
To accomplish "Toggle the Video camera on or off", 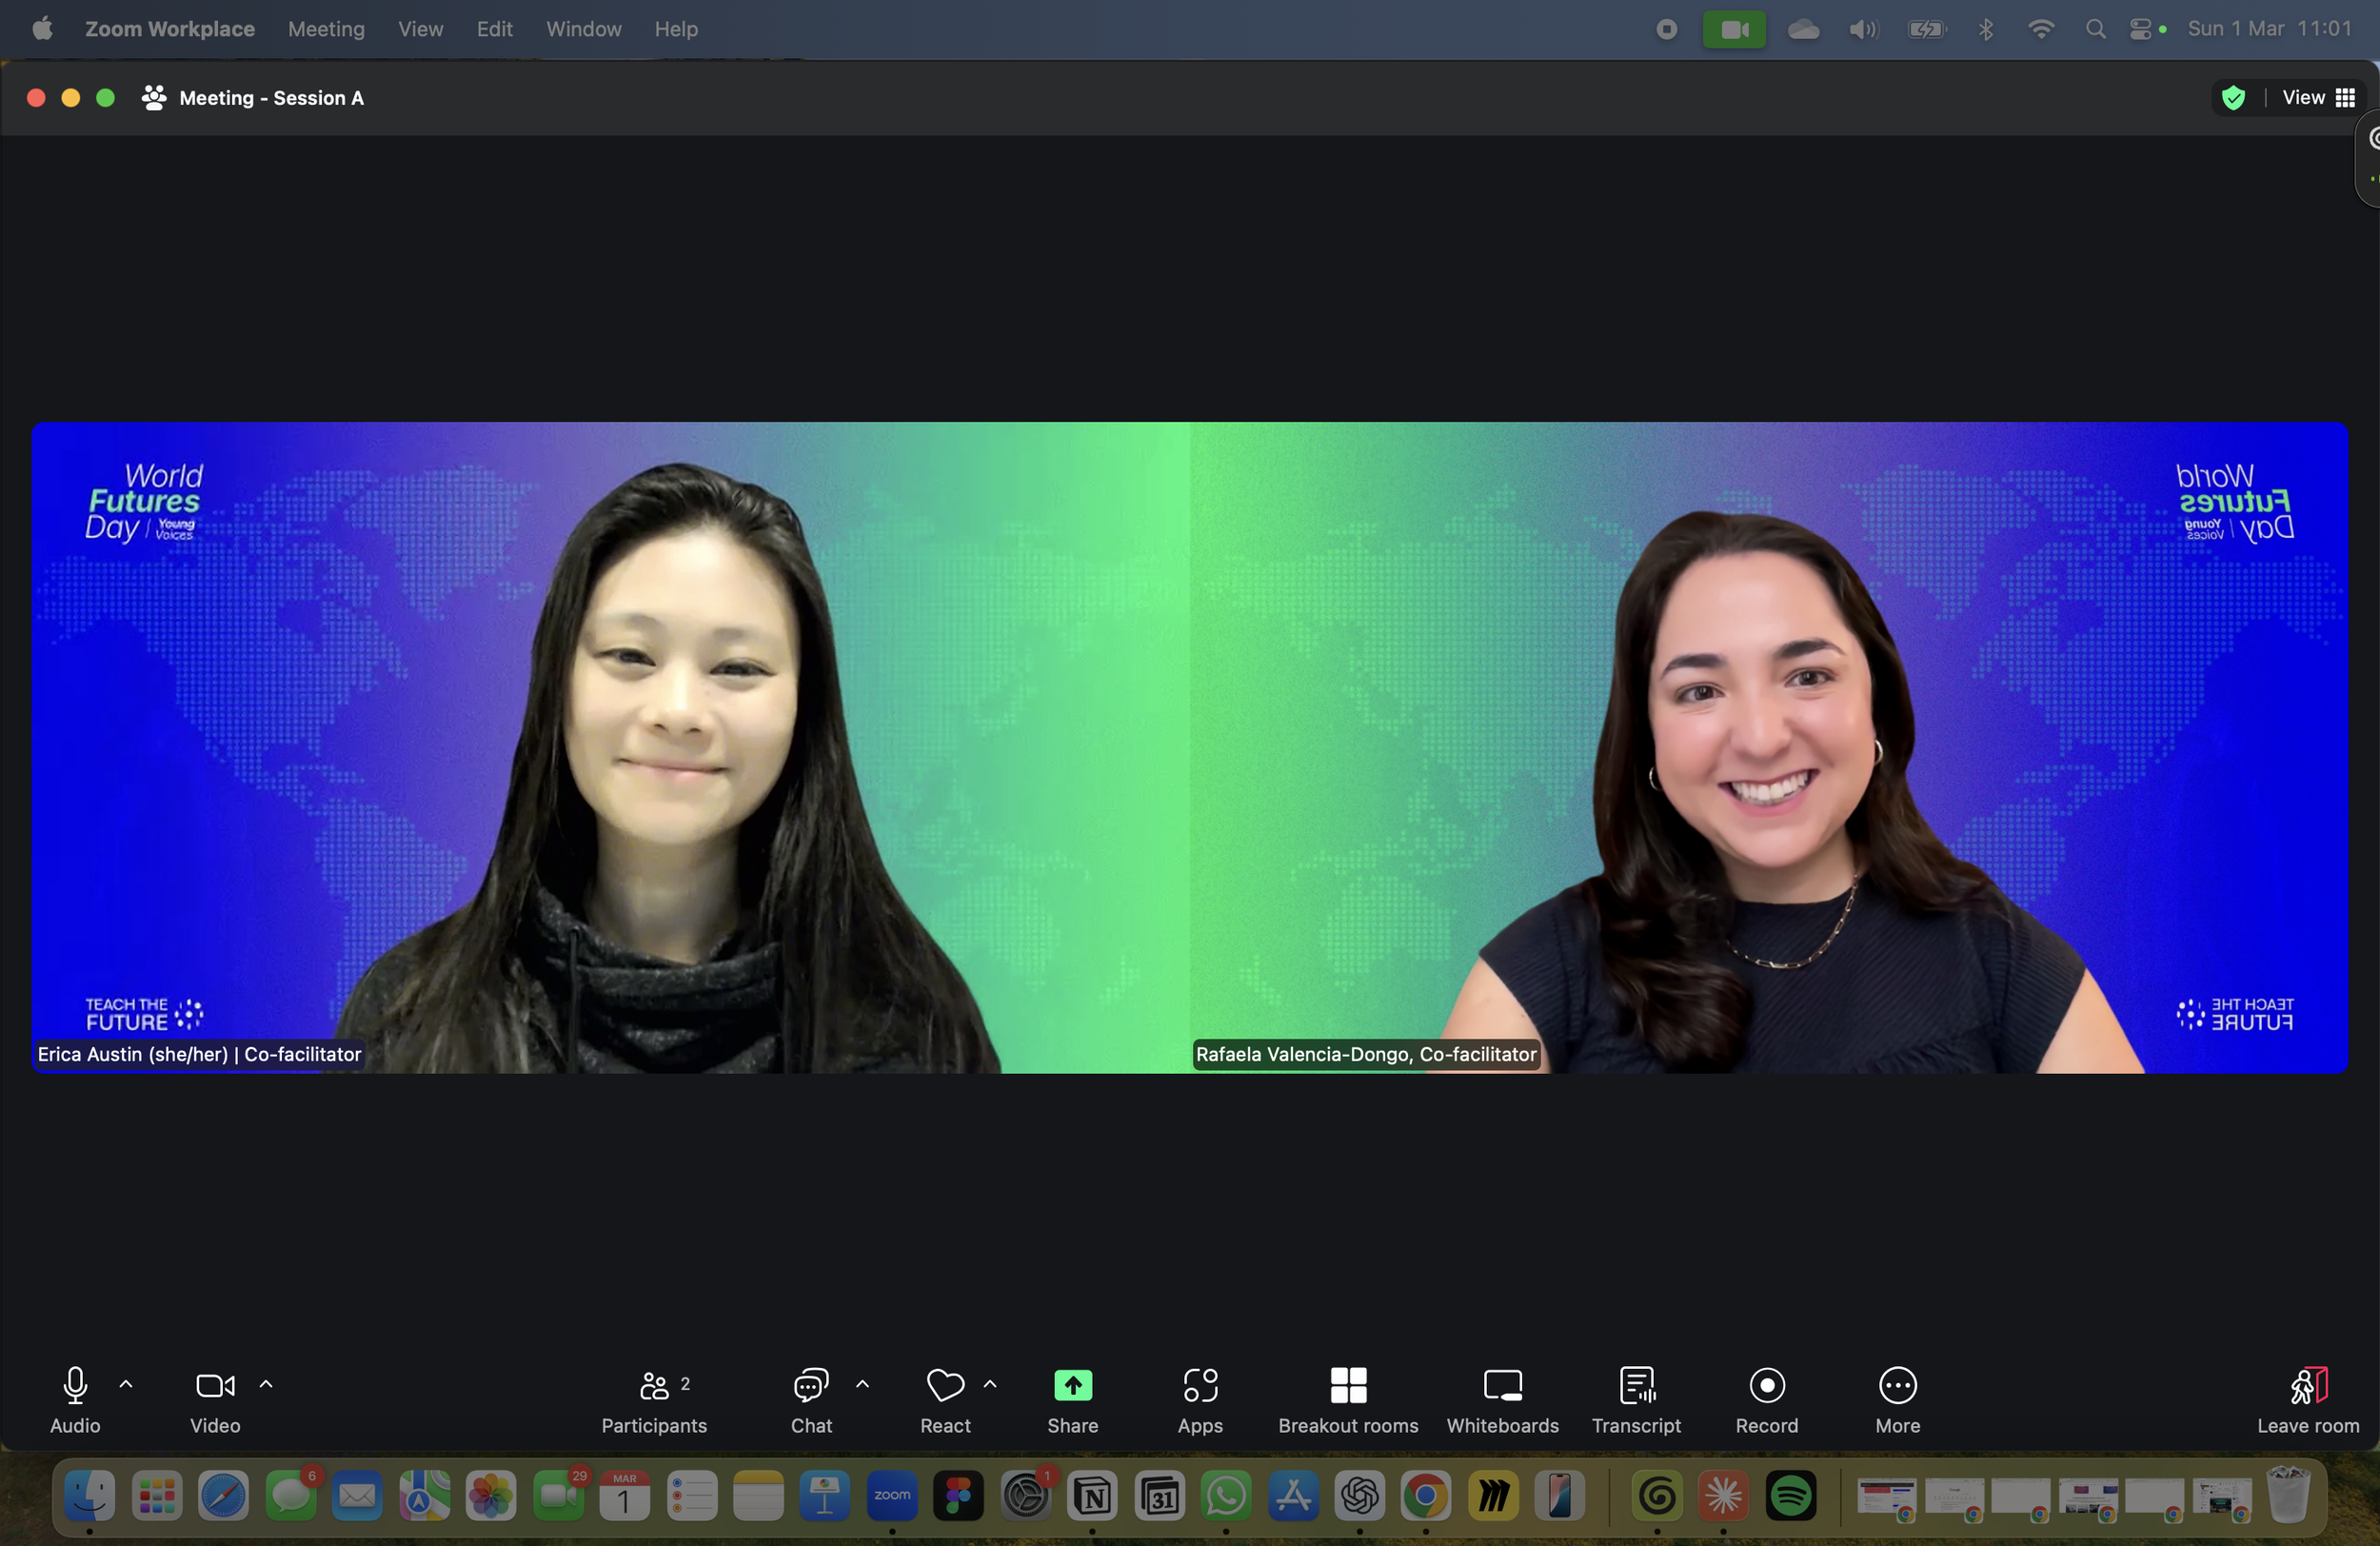I will pos(215,1399).
